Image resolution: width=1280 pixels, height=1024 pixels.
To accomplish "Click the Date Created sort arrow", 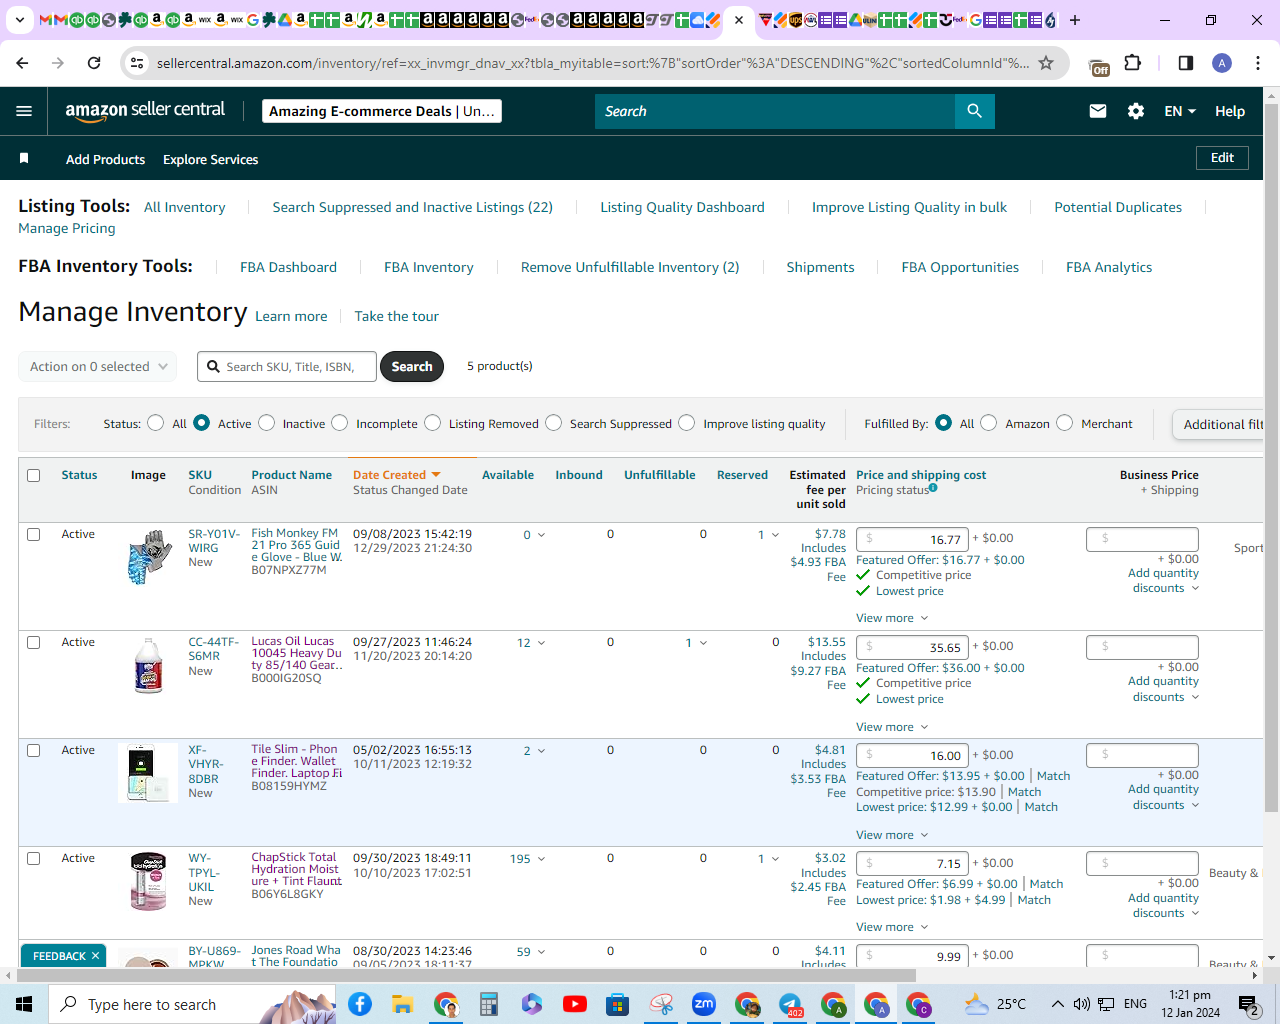I will point(436,475).
